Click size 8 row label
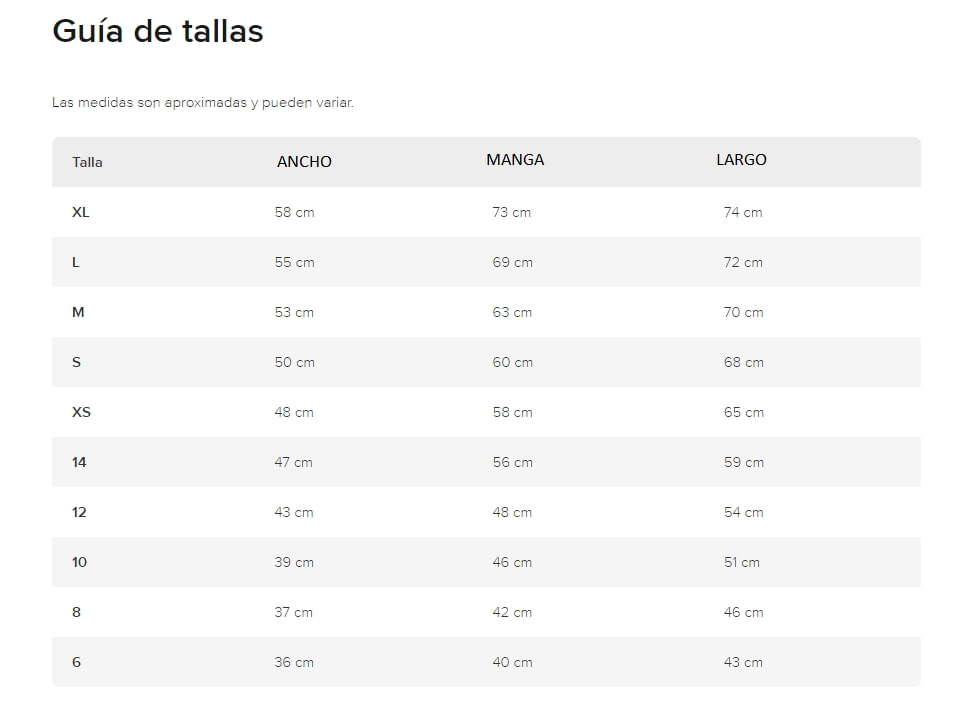Viewport: 971px width, 718px height. click(x=76, y=612)
